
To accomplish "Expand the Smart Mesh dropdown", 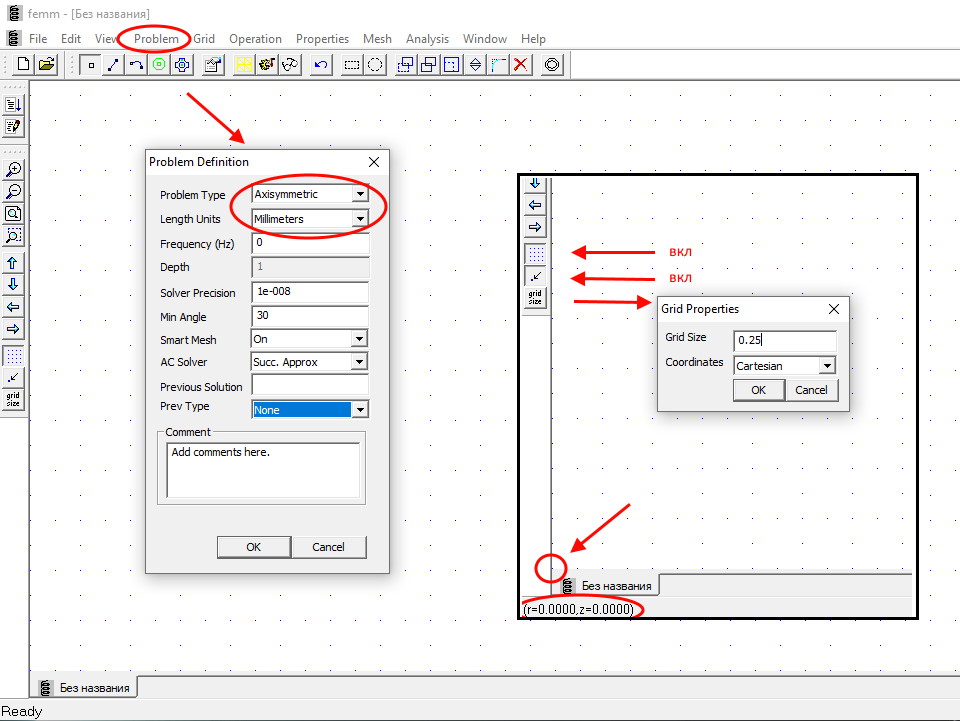I will click(x=359, y=338).
